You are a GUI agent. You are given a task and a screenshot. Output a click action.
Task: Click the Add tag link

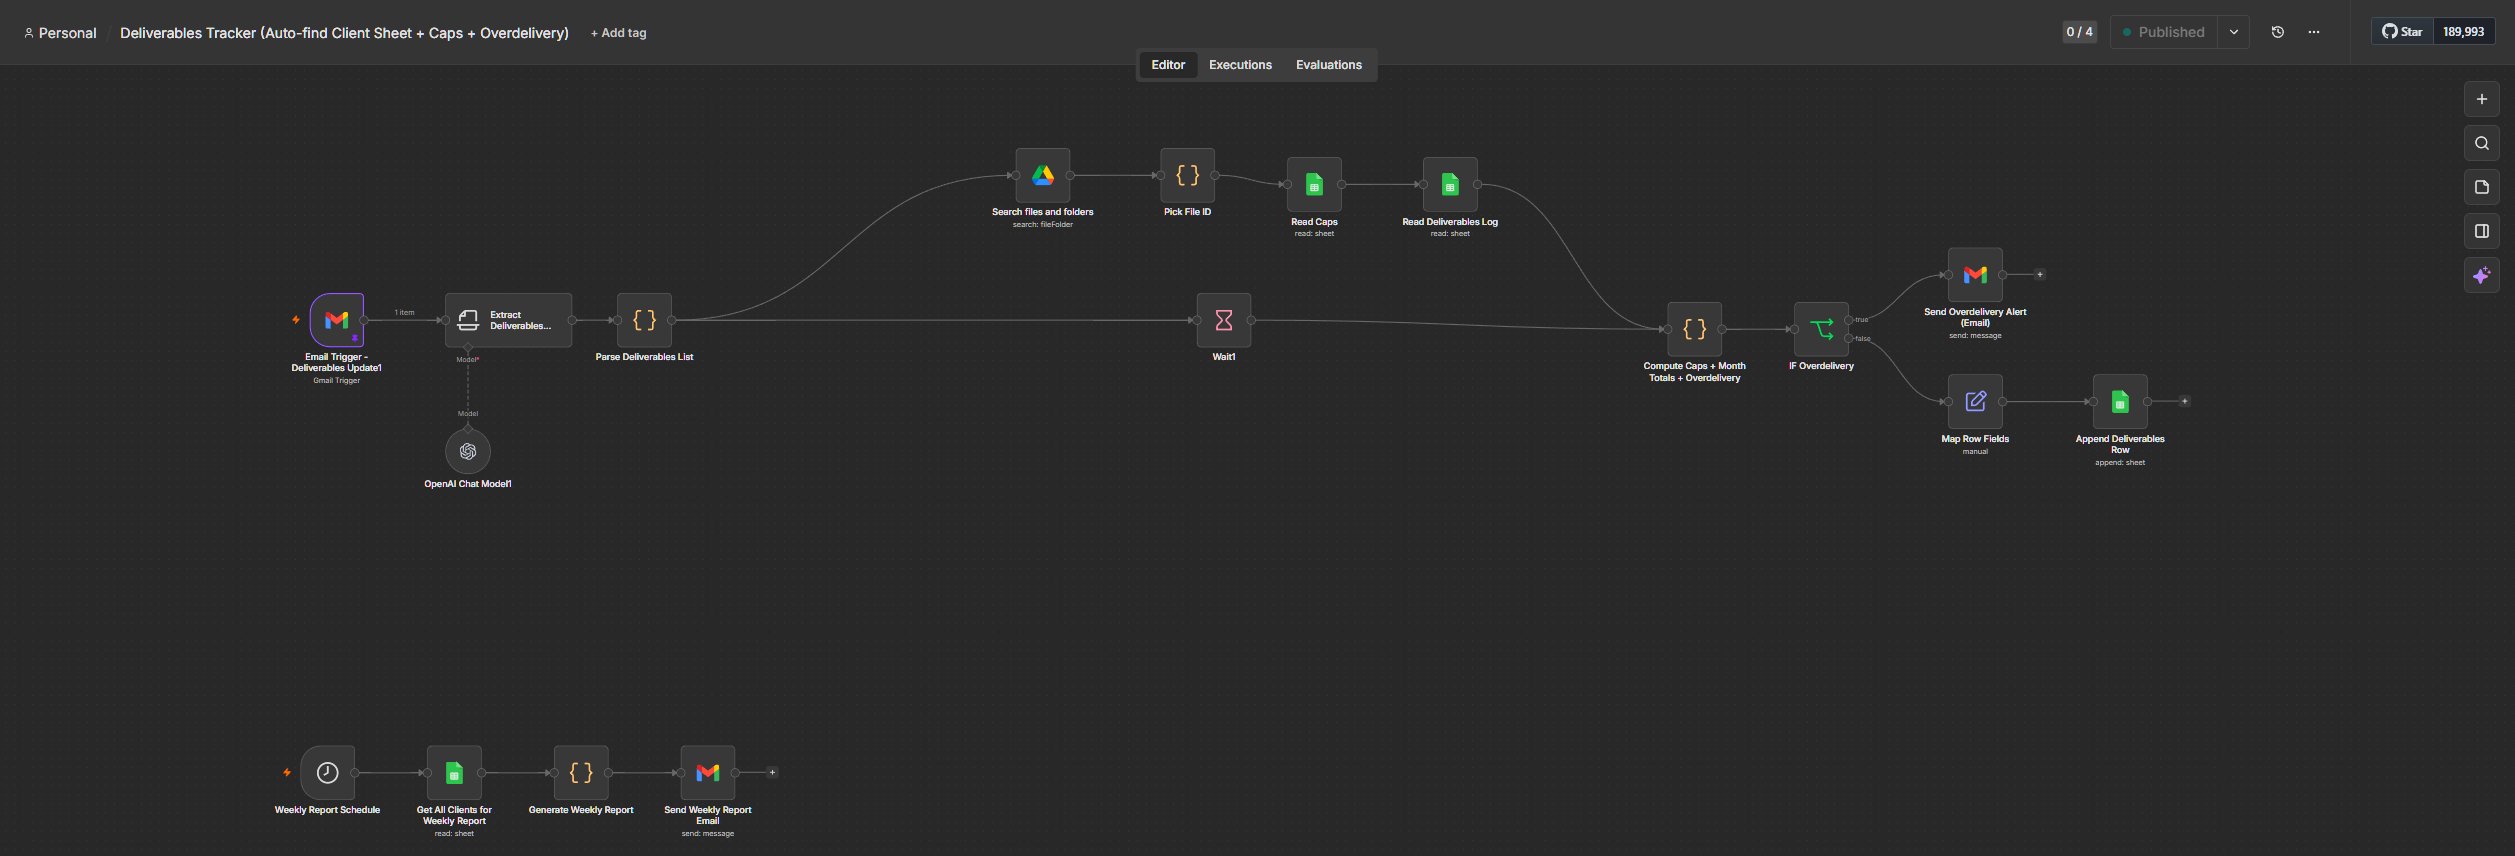coord(618,33)
